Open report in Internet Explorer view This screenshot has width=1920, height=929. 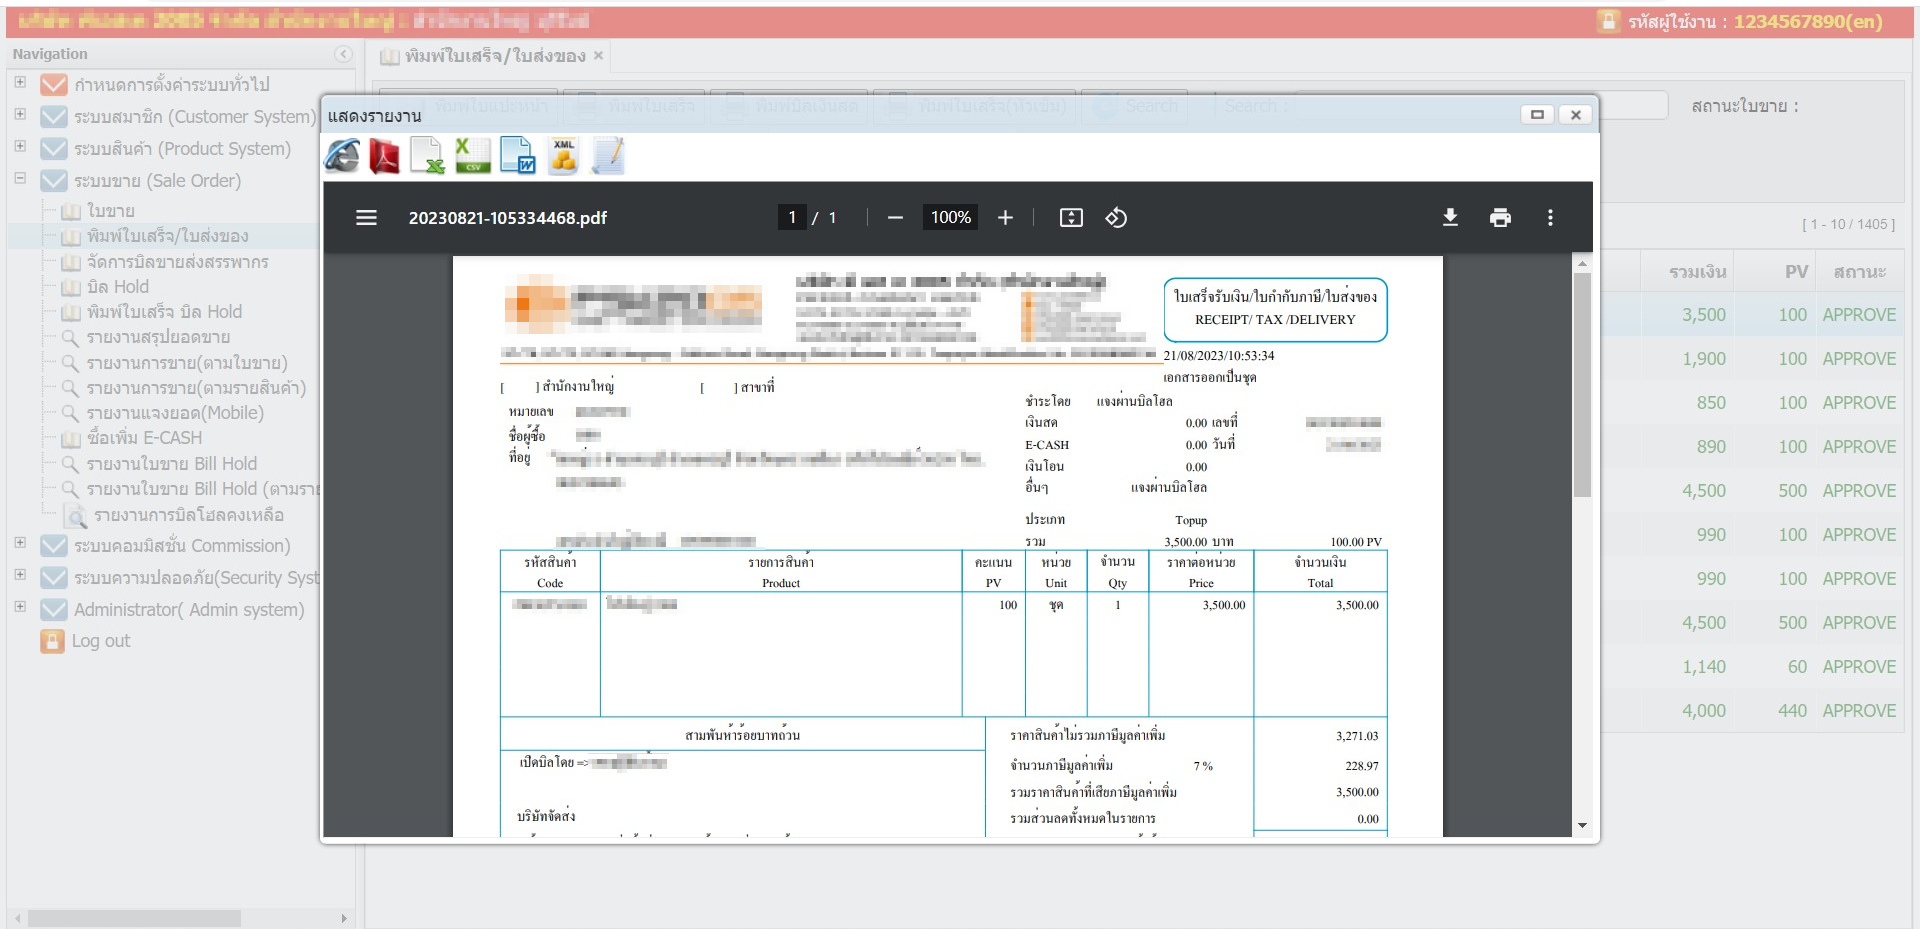(x=342, y=157)
